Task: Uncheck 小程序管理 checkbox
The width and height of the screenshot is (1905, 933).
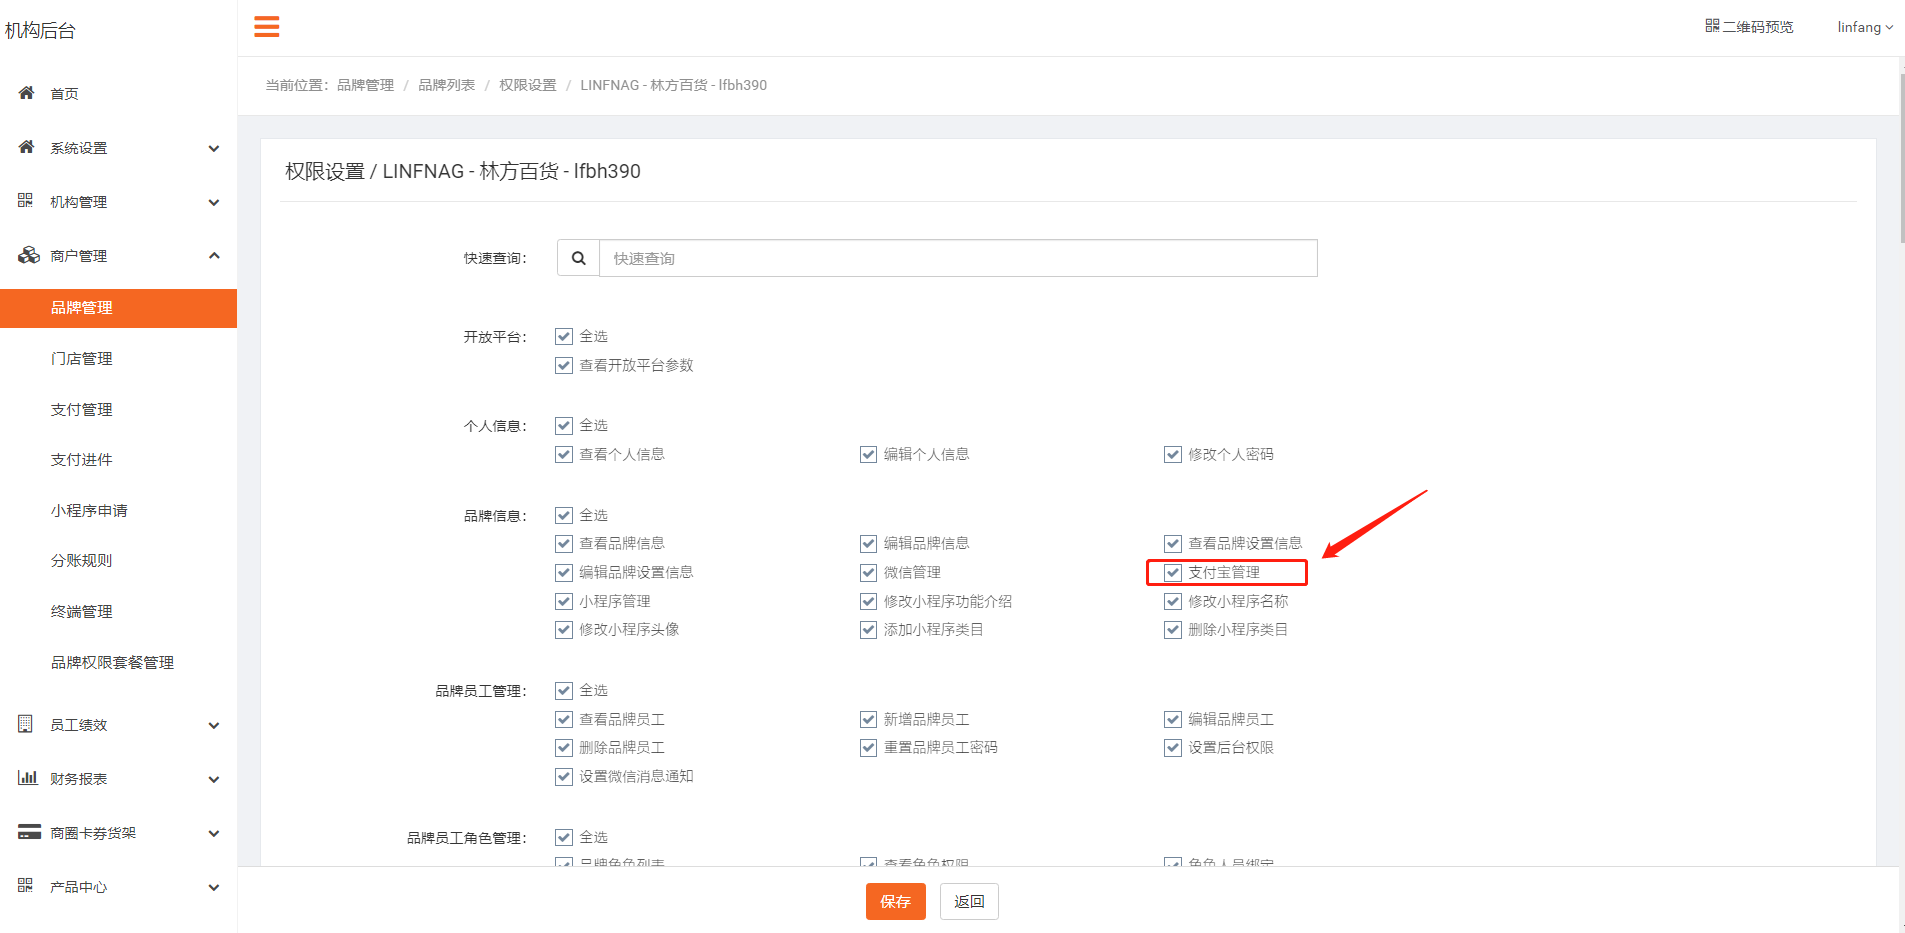Action: pyautogui.click(x=564, y=601)
